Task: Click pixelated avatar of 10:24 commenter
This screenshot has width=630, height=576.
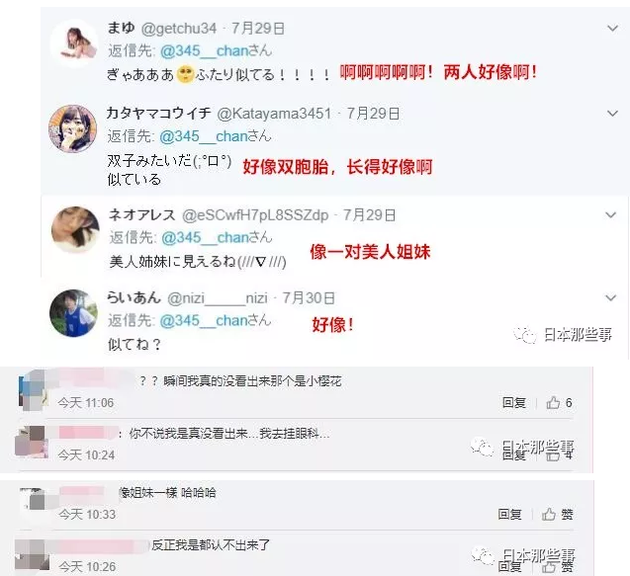Action: (x=31, y=442)
